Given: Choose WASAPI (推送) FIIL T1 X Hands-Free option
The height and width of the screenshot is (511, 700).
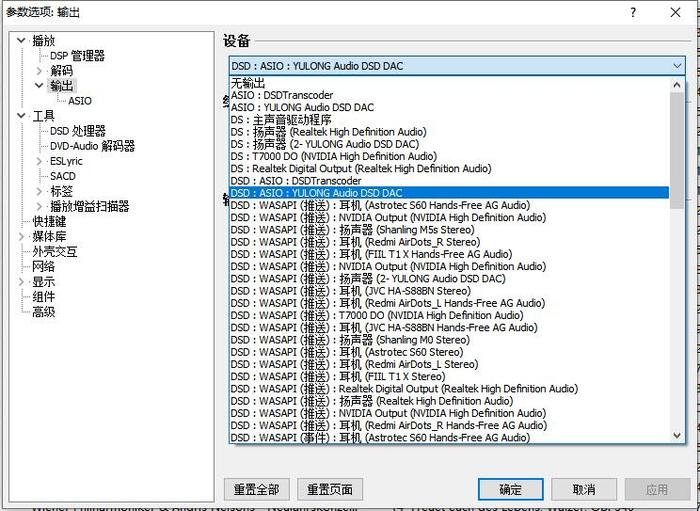Looking at the screenshot, I should click(449, 254).
